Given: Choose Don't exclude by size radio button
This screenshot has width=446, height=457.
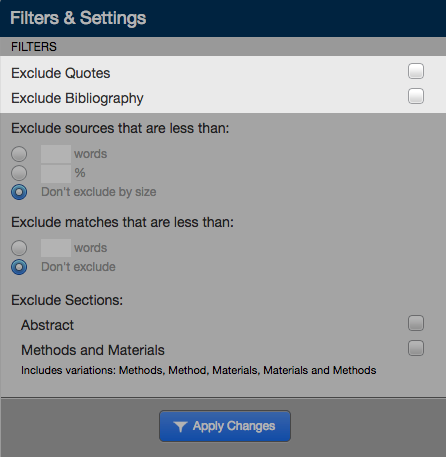Looking at the screenshot, I should coord(19,192).
